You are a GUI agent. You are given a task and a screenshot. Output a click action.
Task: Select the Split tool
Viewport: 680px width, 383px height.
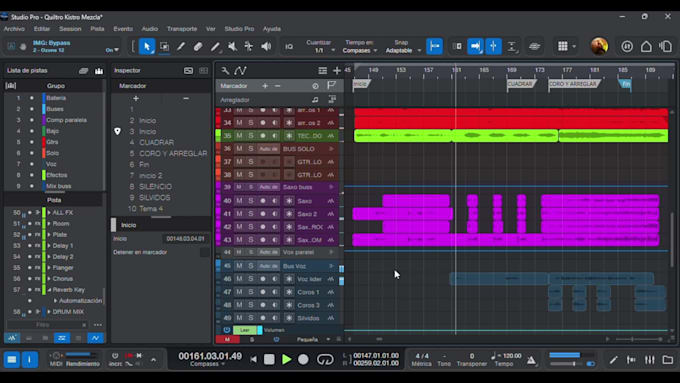click(x=181, y=46)
